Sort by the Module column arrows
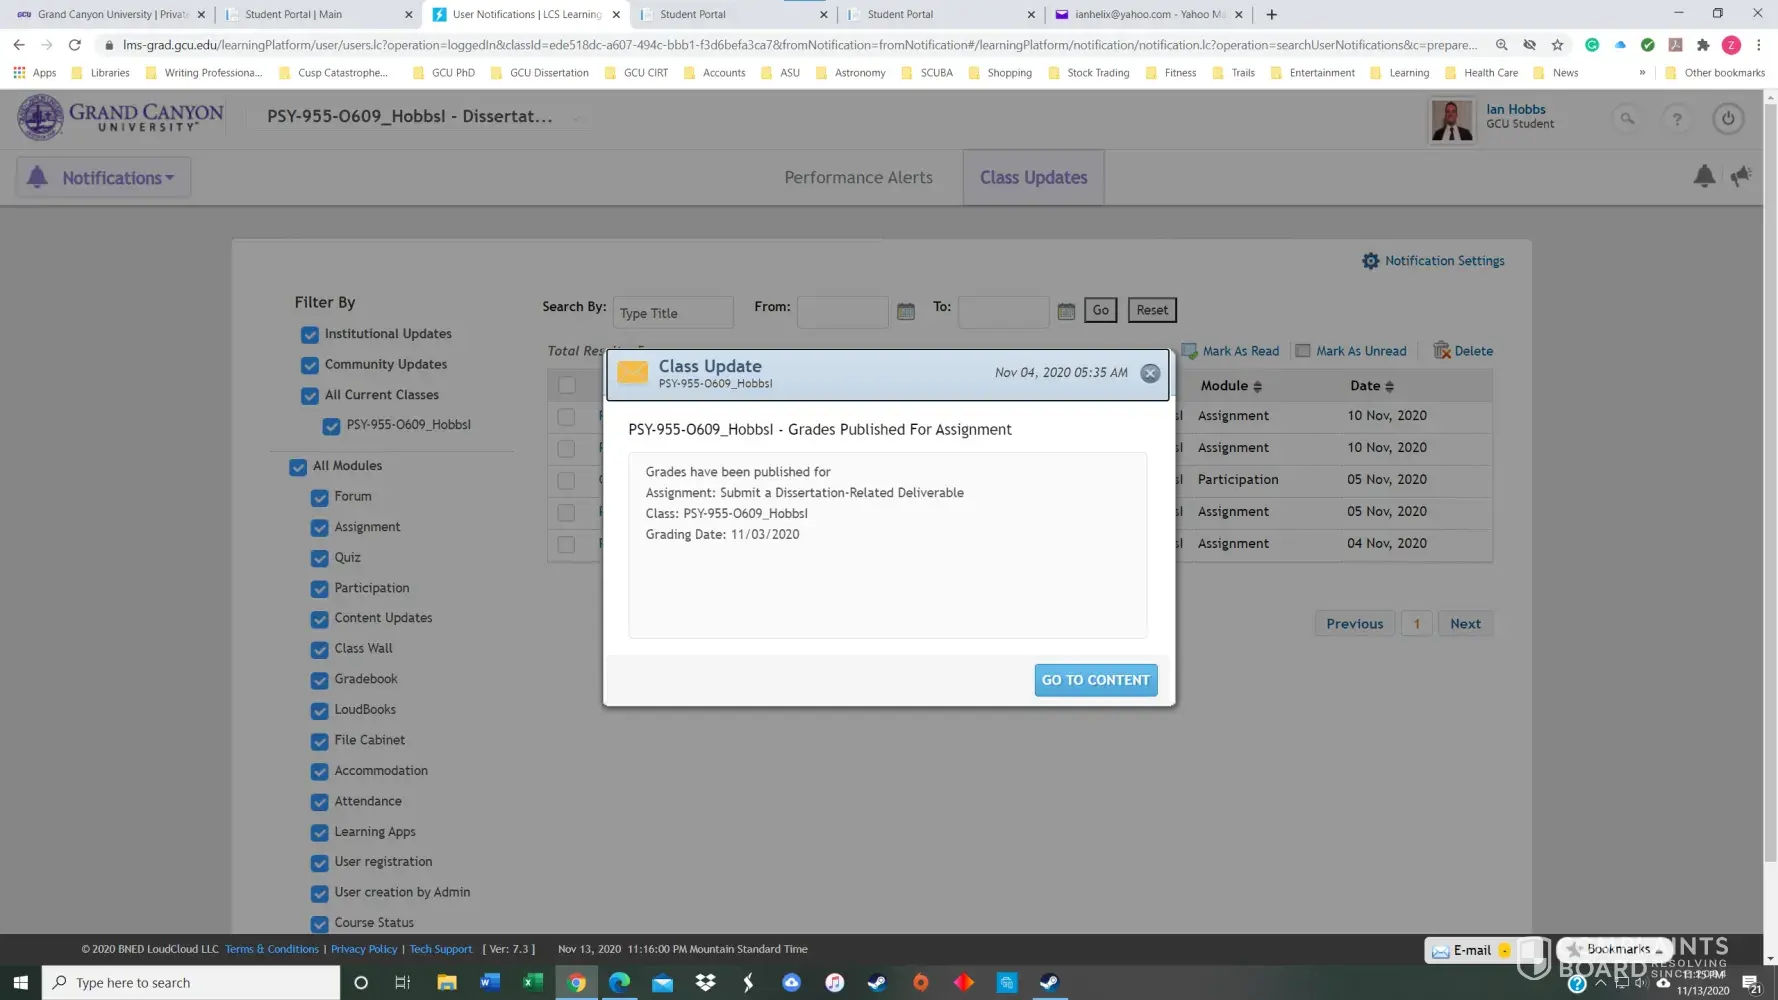This screenshot has width=1778, height=1000. (x=1257, y=387)
